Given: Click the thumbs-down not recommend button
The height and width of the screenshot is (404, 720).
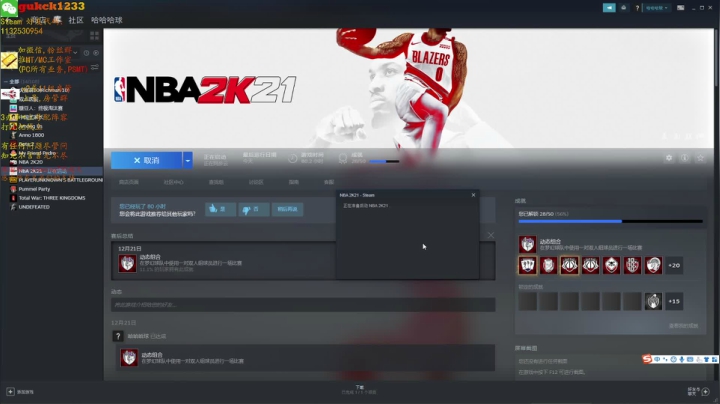Looking at the screenshot, I should [x=253, y=209].
